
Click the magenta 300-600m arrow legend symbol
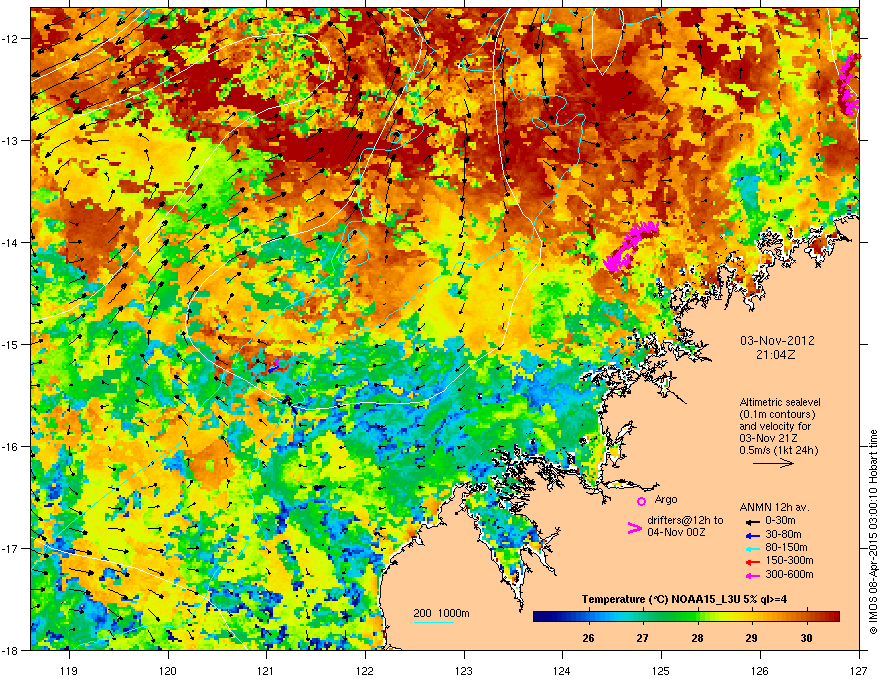[753, 576]
